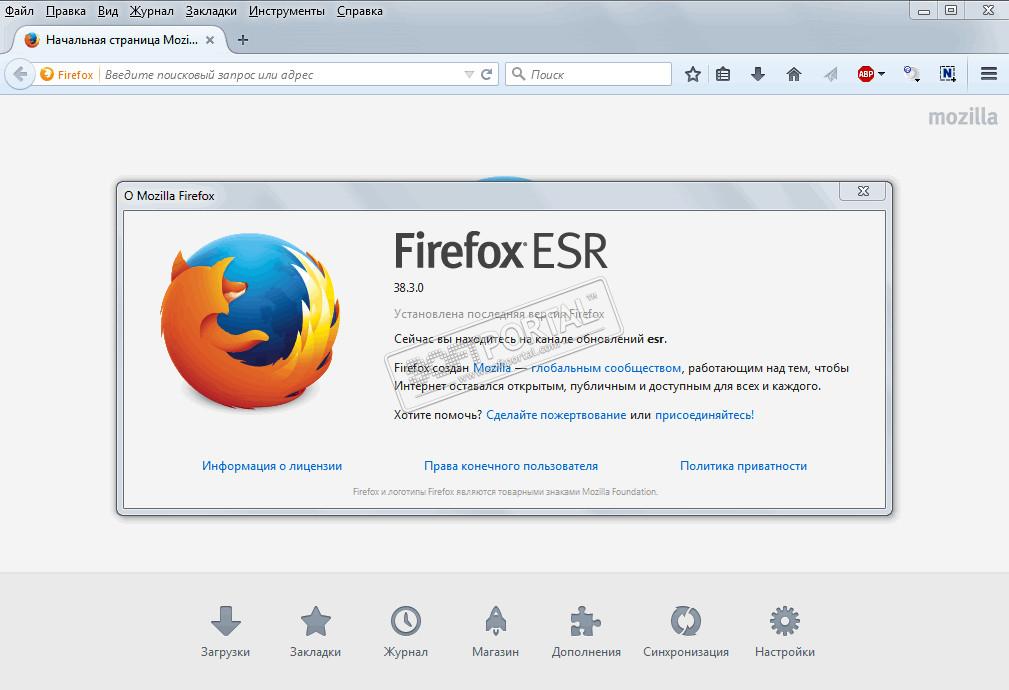1009x690 pixels.
Task: Click the Adblock Plus ABP icon
Action: point(866,75)
